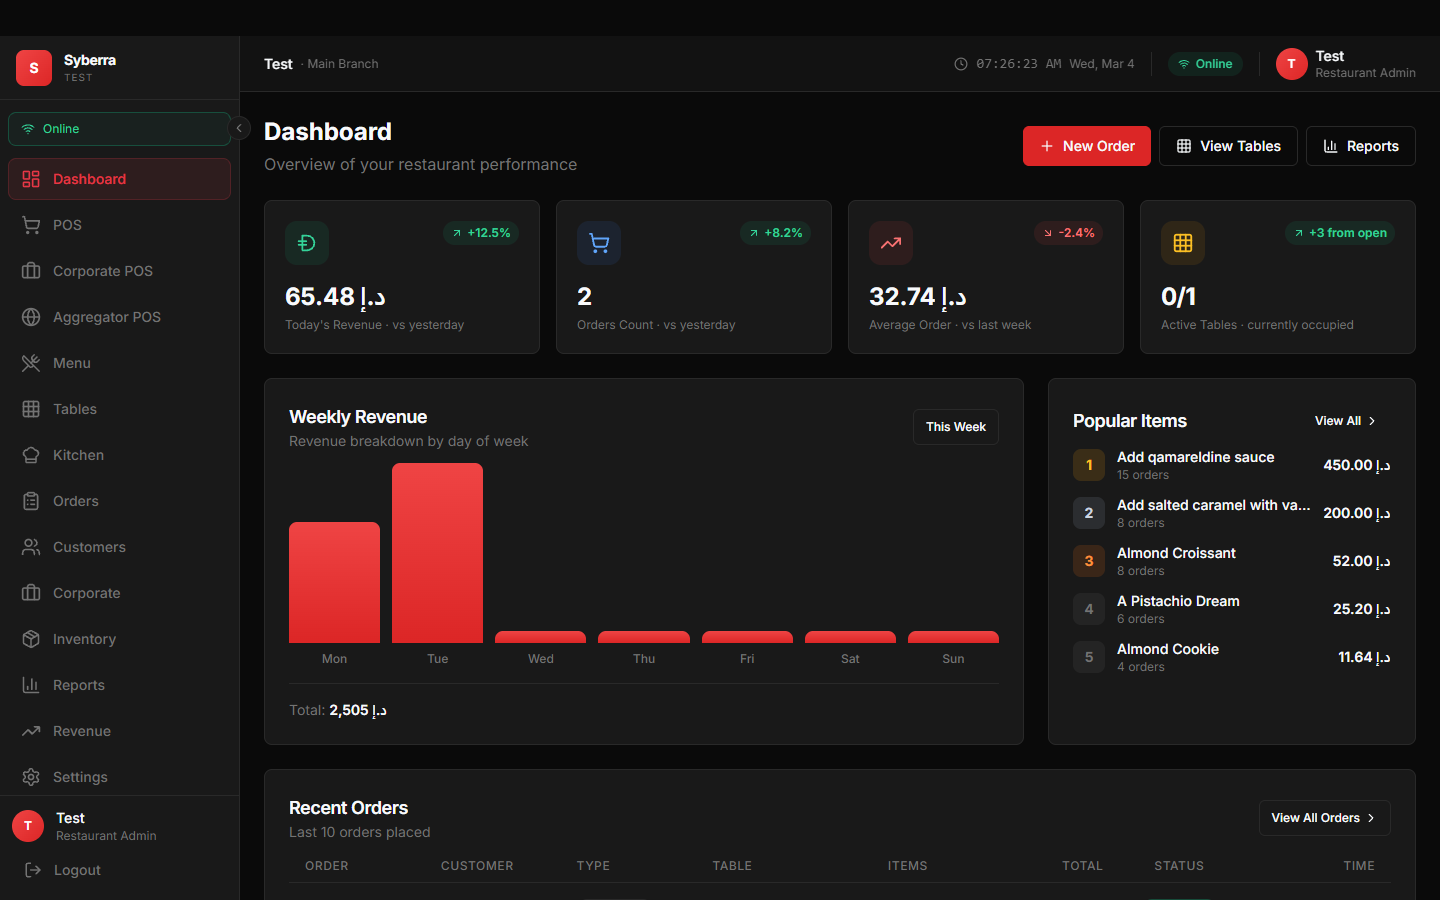This screenshot has height=900, width=1440.
Task: Click the Online badge in the top bar
Action: click(x=1205, y=63)
